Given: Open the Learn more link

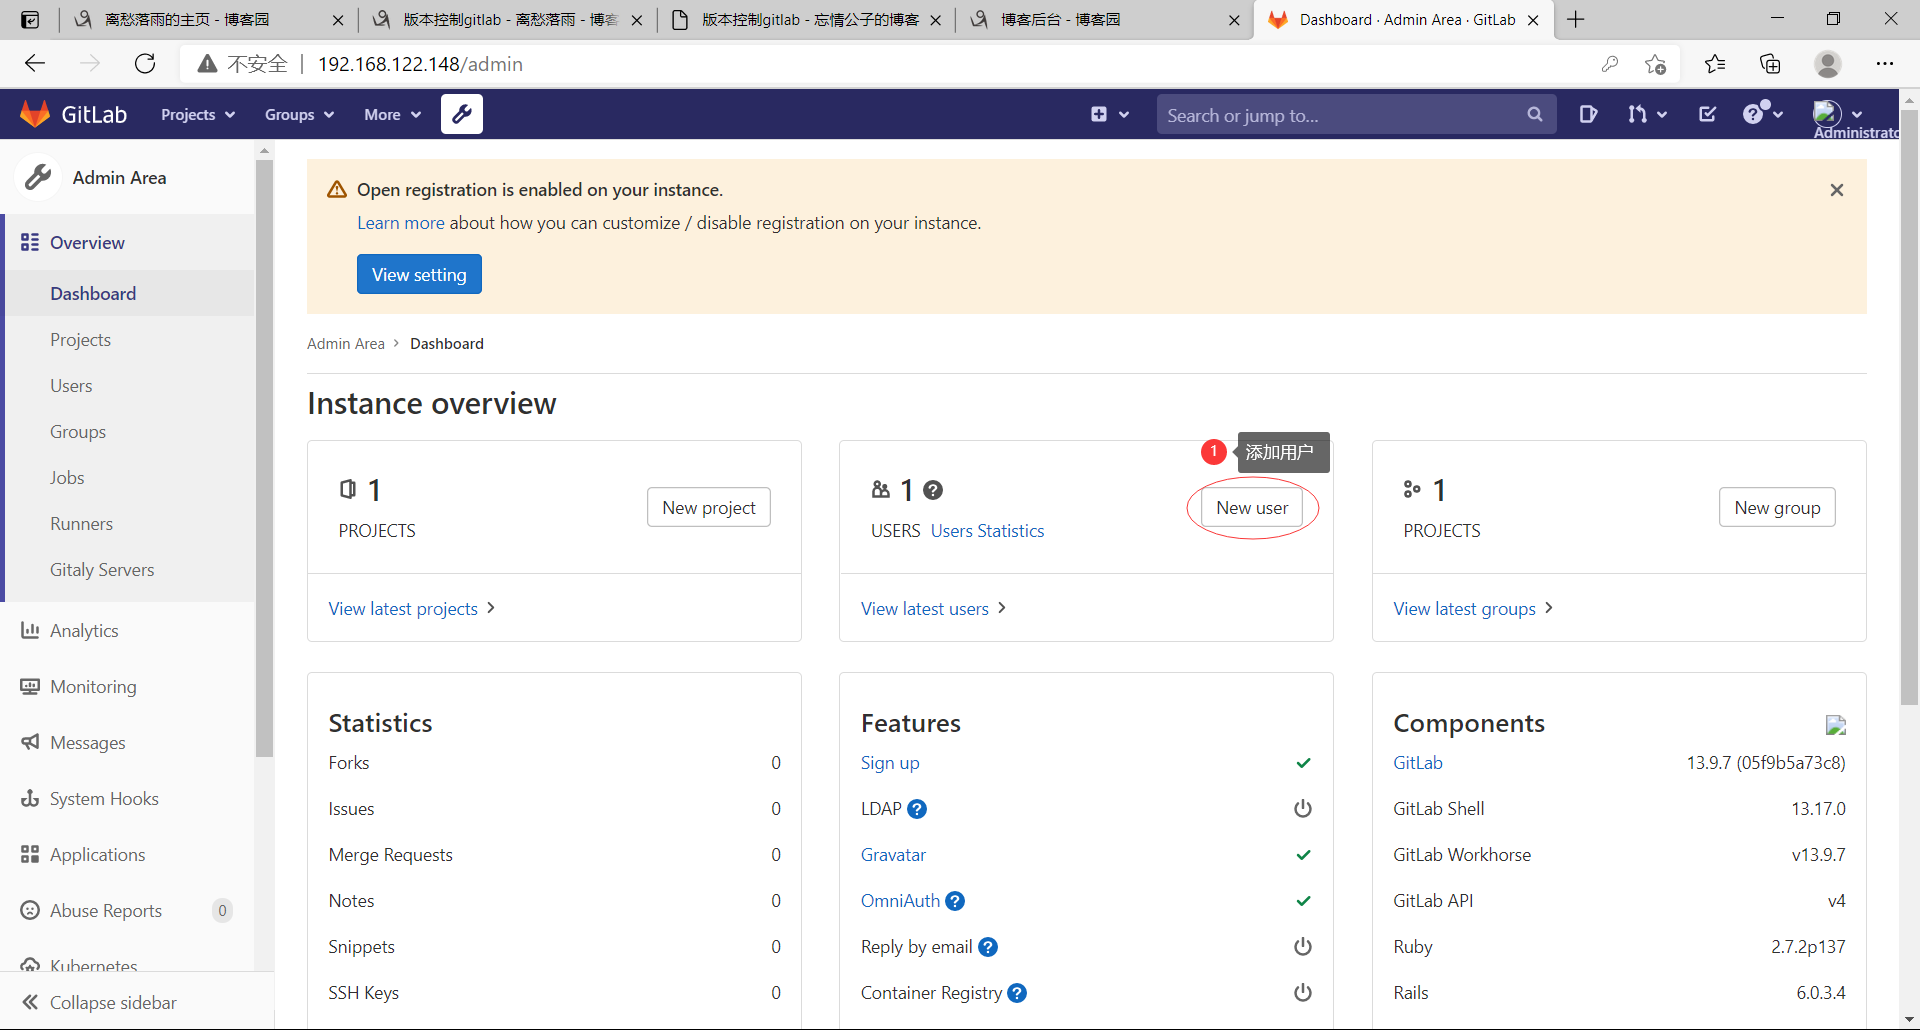Looking at the screenshot, I should pos(401,223).
